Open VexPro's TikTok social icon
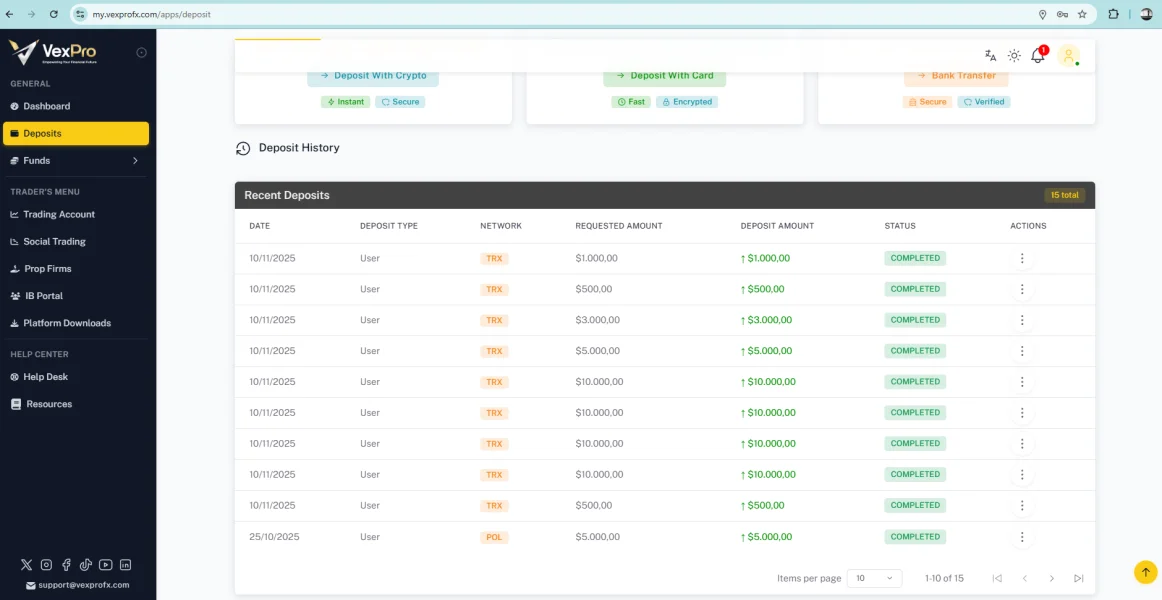The height and width of the screenshot is (600, 1162). pos(86,565)
